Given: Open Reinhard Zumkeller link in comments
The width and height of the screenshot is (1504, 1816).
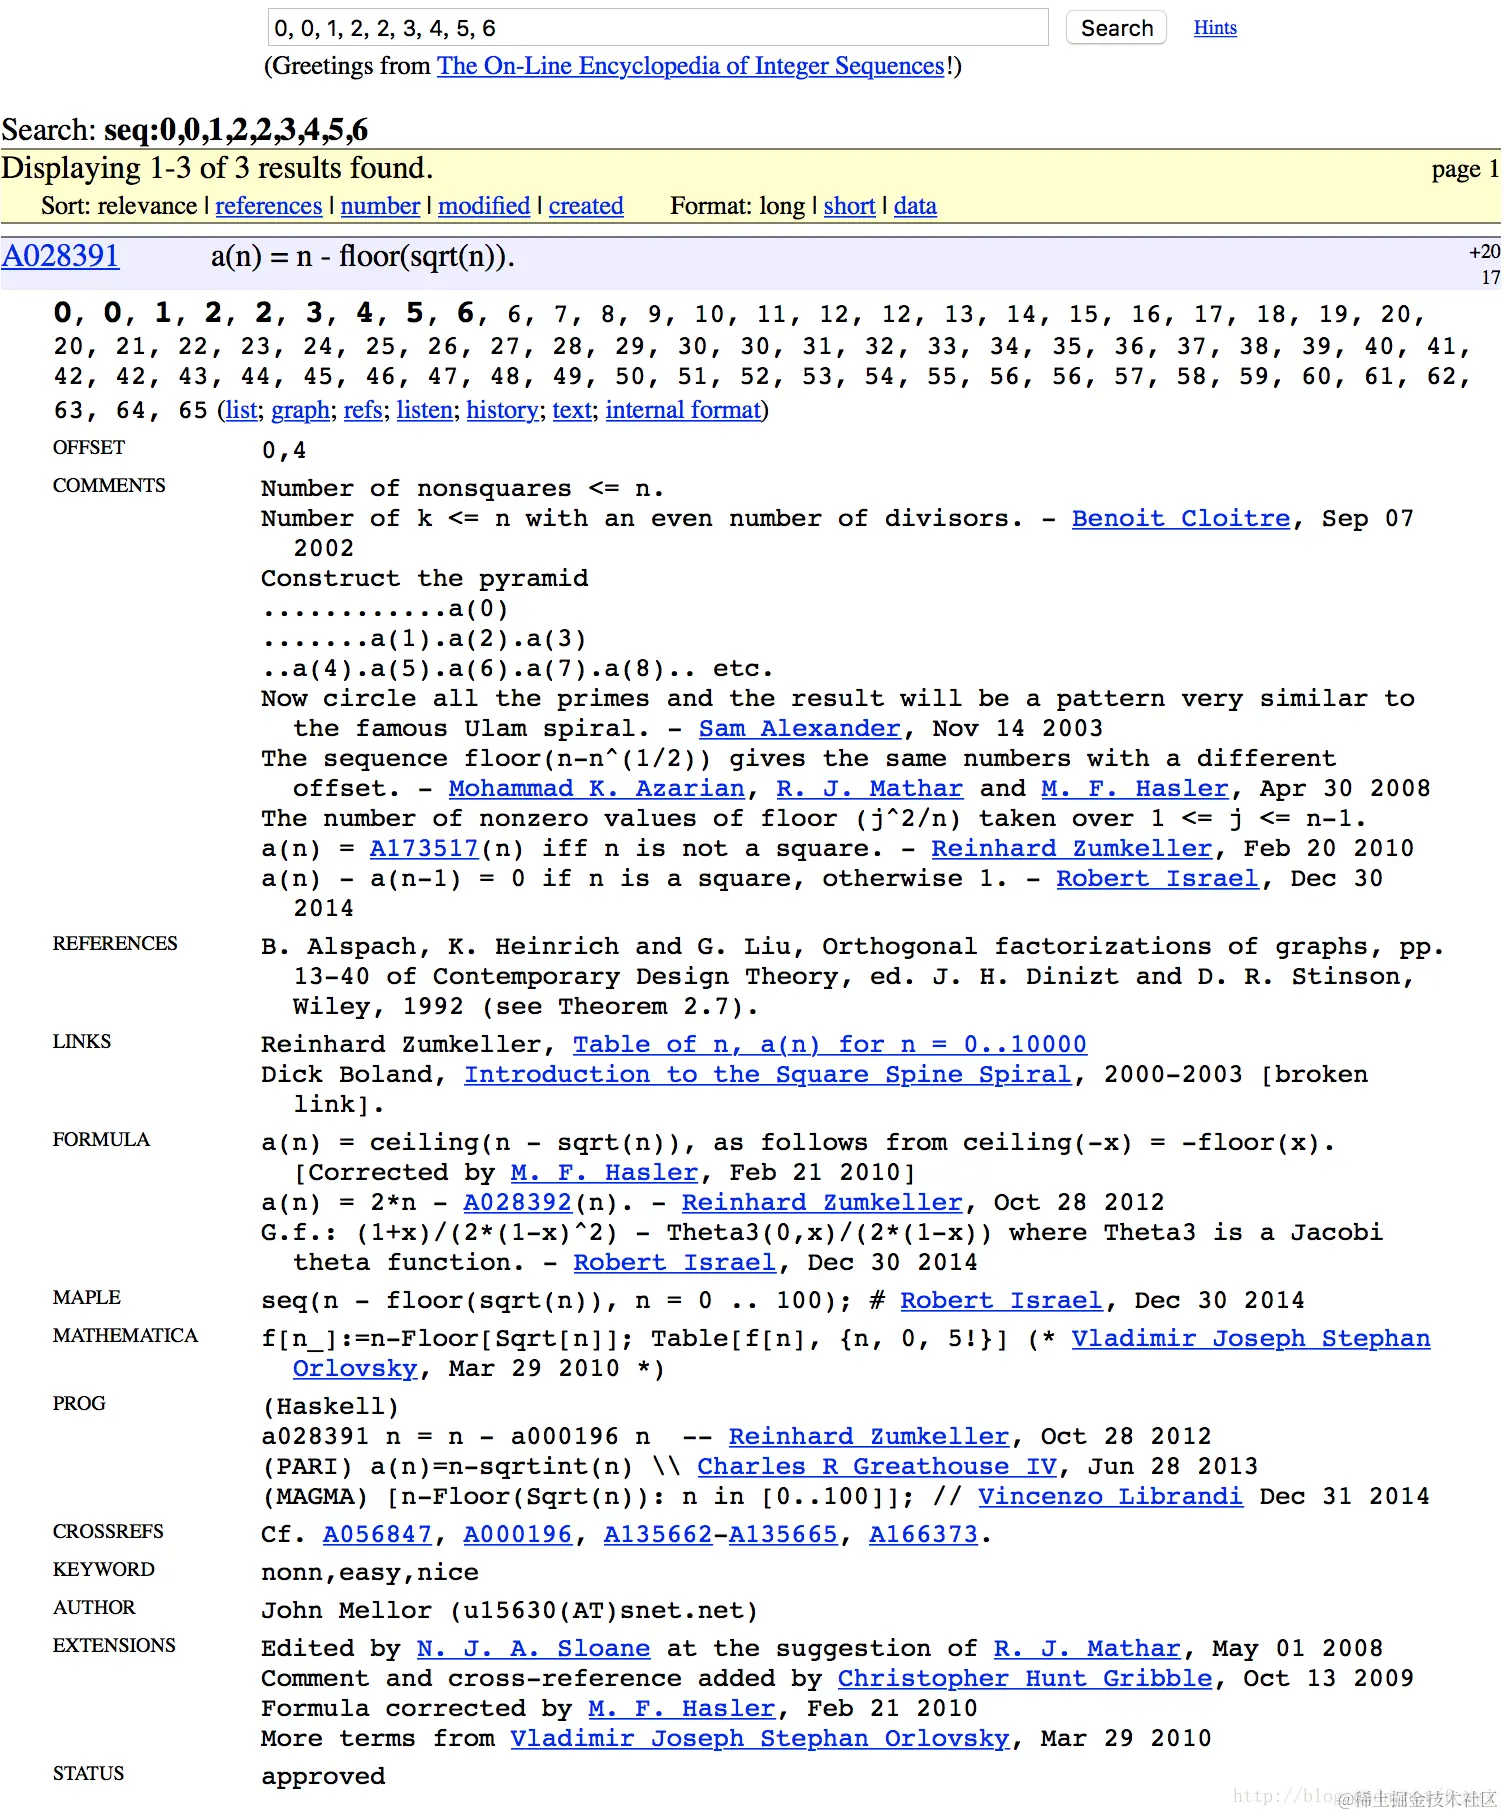Looking at the screenshot, I should (x=1072, y=849).
